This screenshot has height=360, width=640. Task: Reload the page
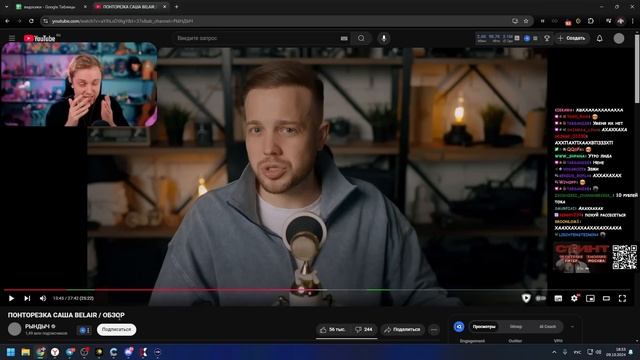point(31,21)
